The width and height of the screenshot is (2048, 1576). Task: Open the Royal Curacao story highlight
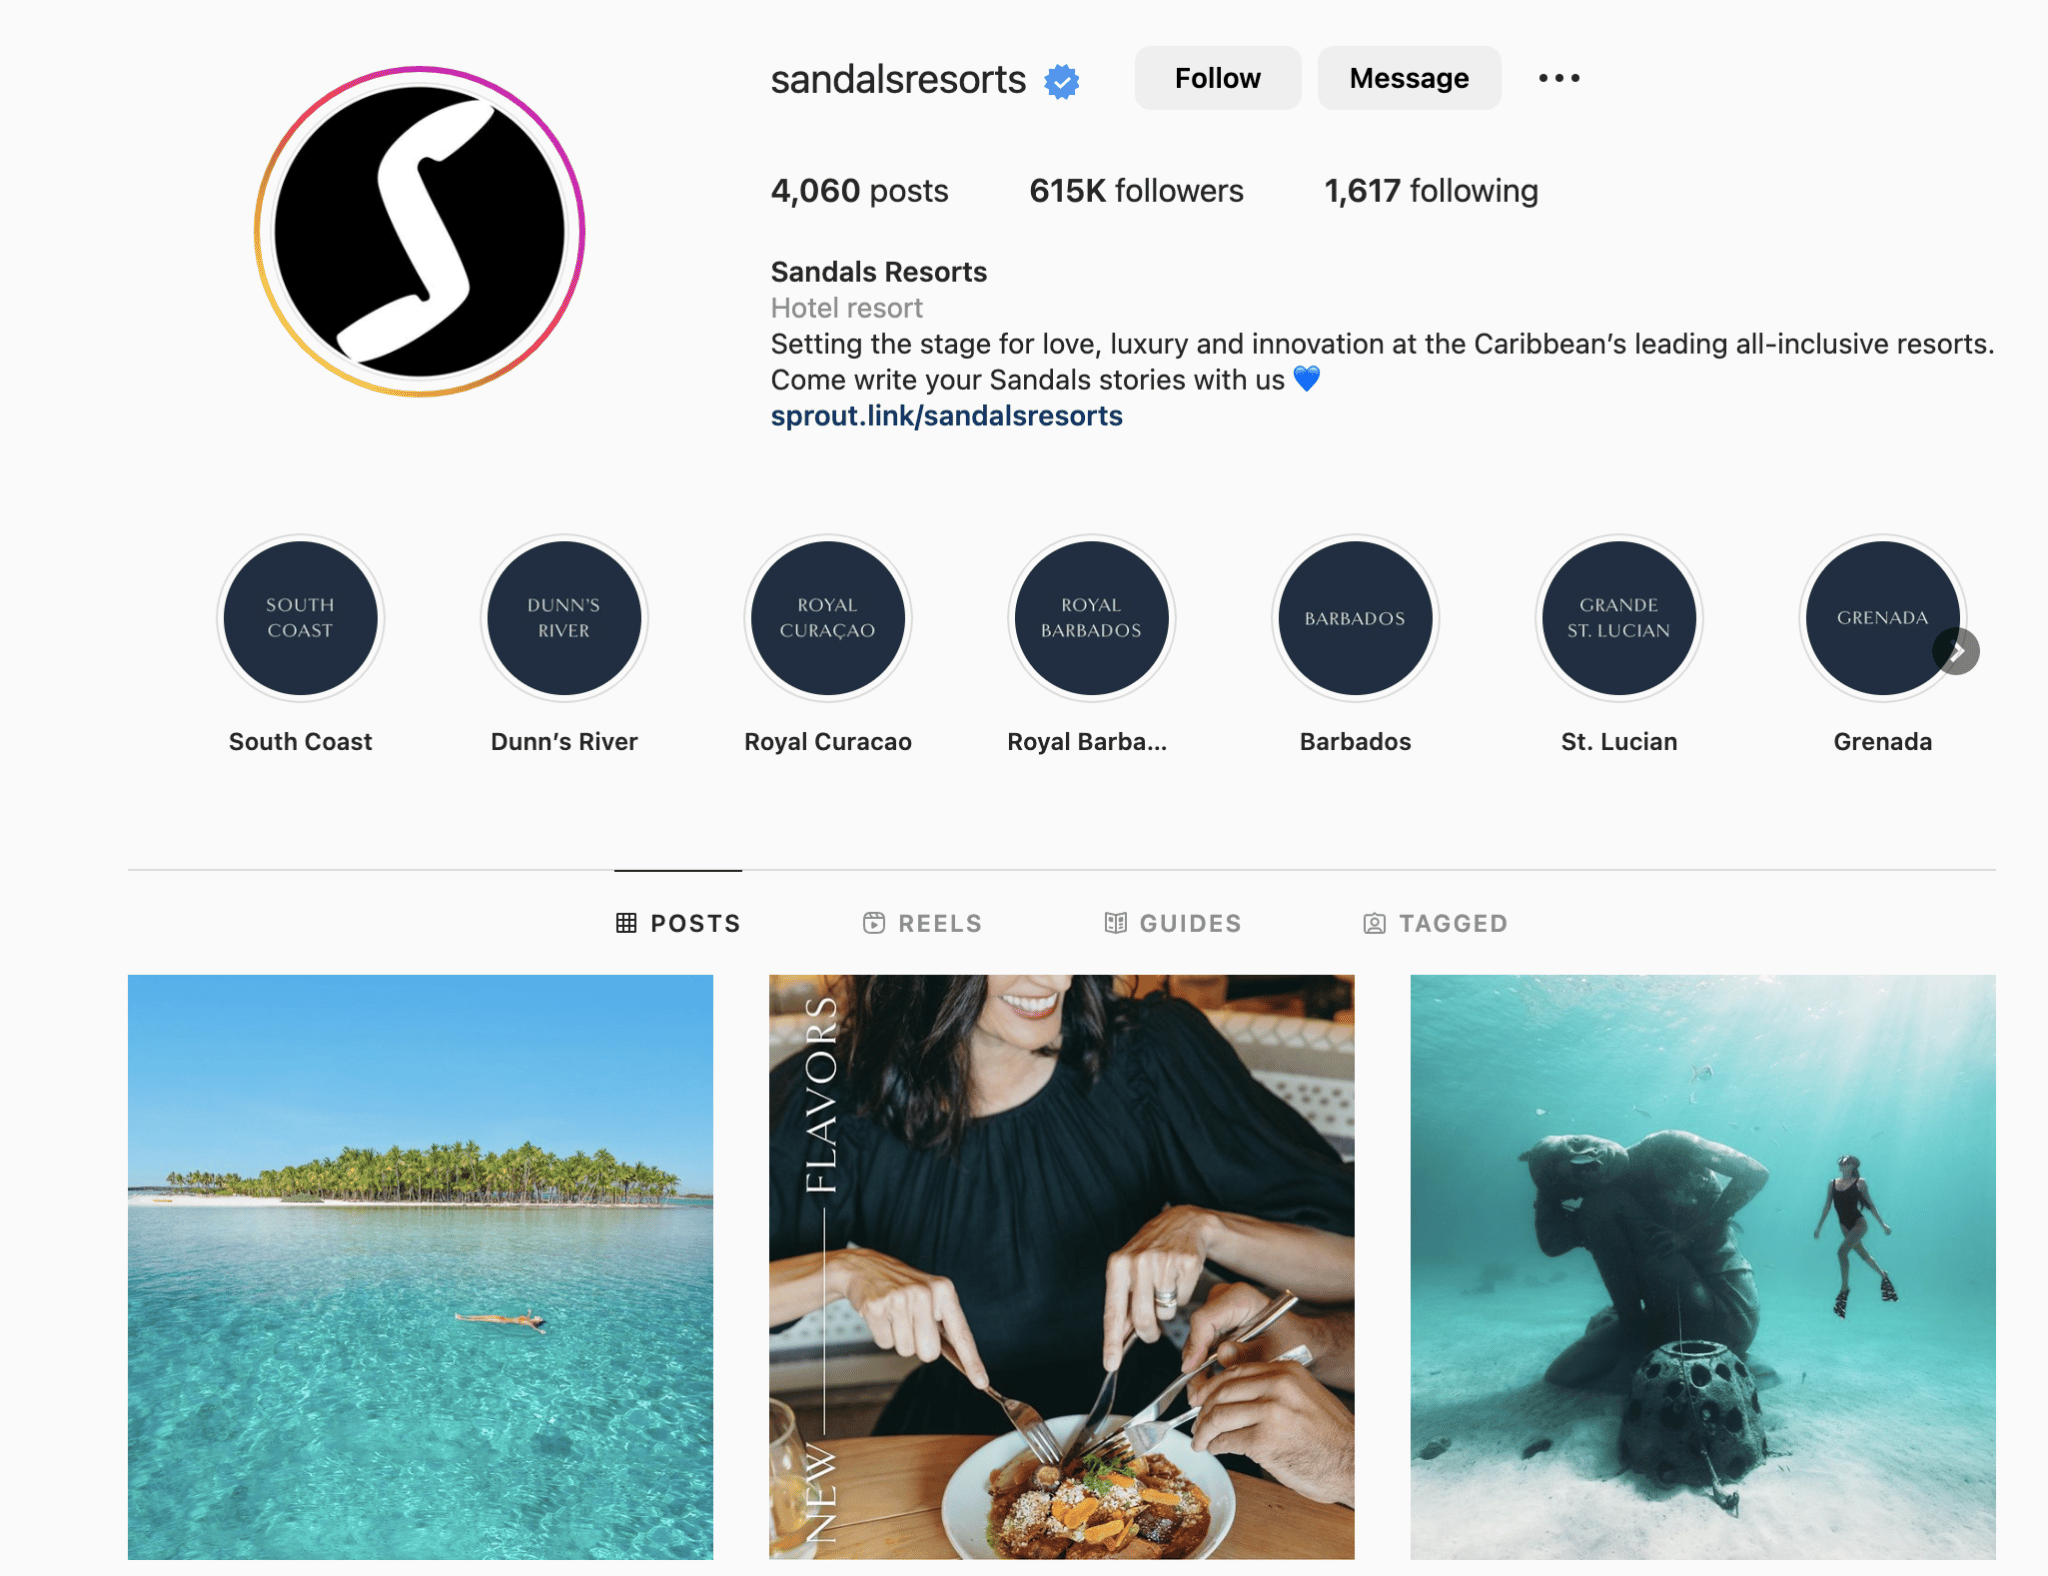tap(828, 618)
